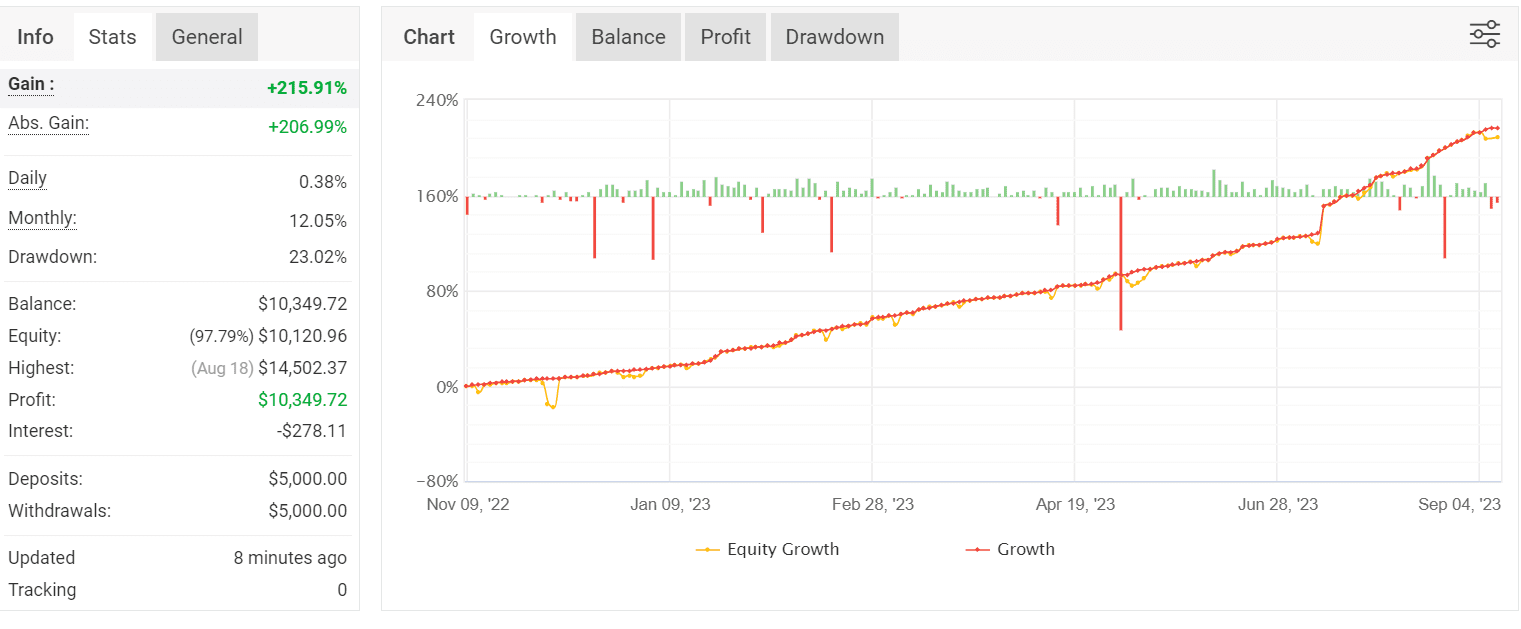Show the Profit chart
The height and width of the screenshot is (629, 1521).
pyautogui.click(x=725, y=36)
